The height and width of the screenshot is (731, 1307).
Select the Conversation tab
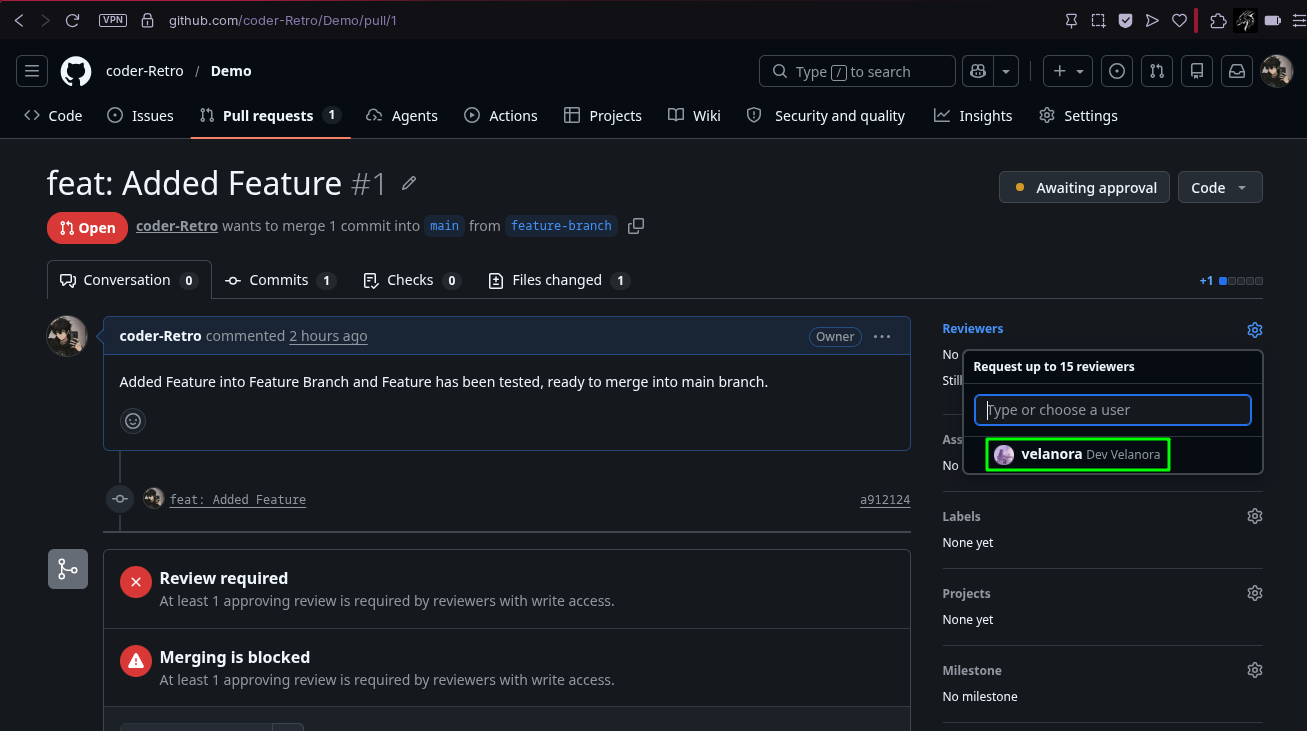click(129, 280)
